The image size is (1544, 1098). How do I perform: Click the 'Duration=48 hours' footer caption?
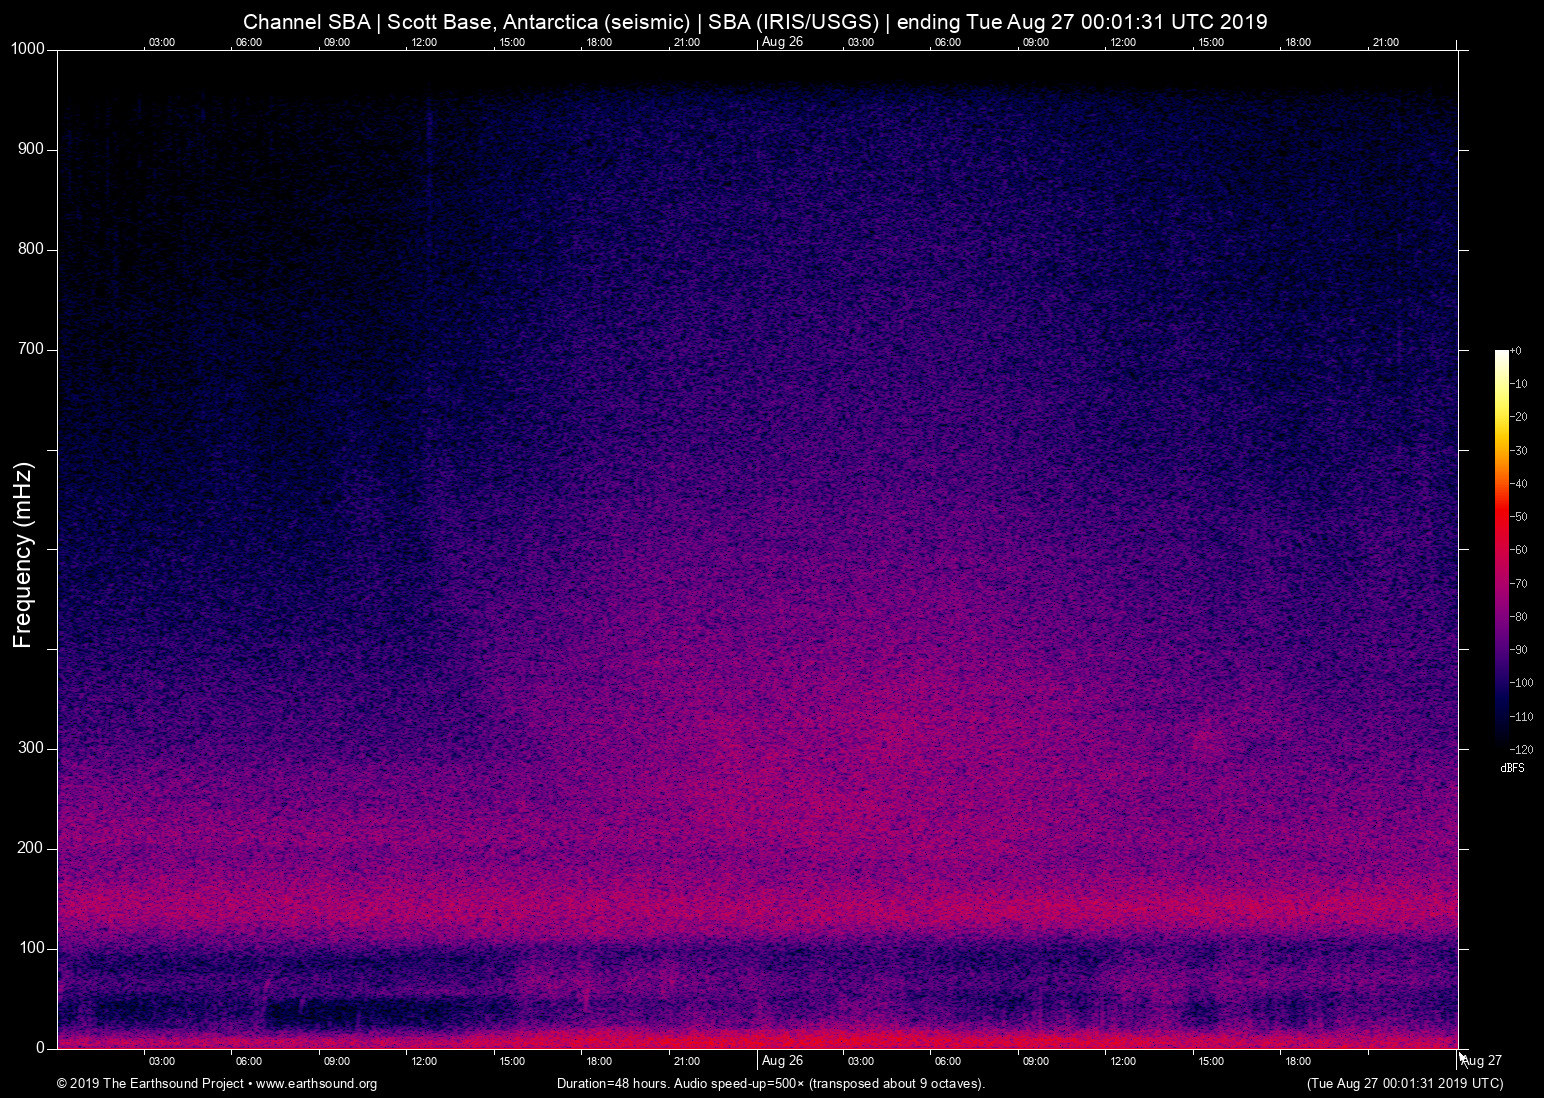coord(771,1083)
